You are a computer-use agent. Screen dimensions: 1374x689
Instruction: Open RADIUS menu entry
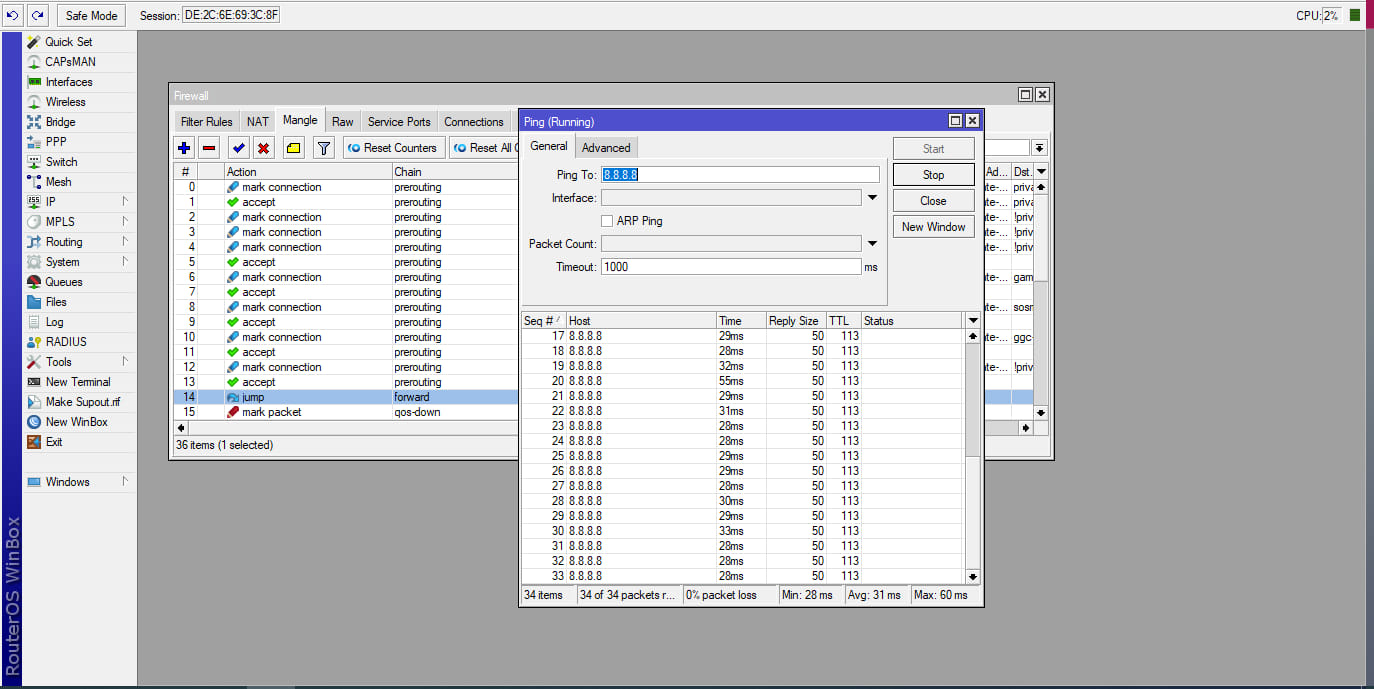click(x=66, y=342)
